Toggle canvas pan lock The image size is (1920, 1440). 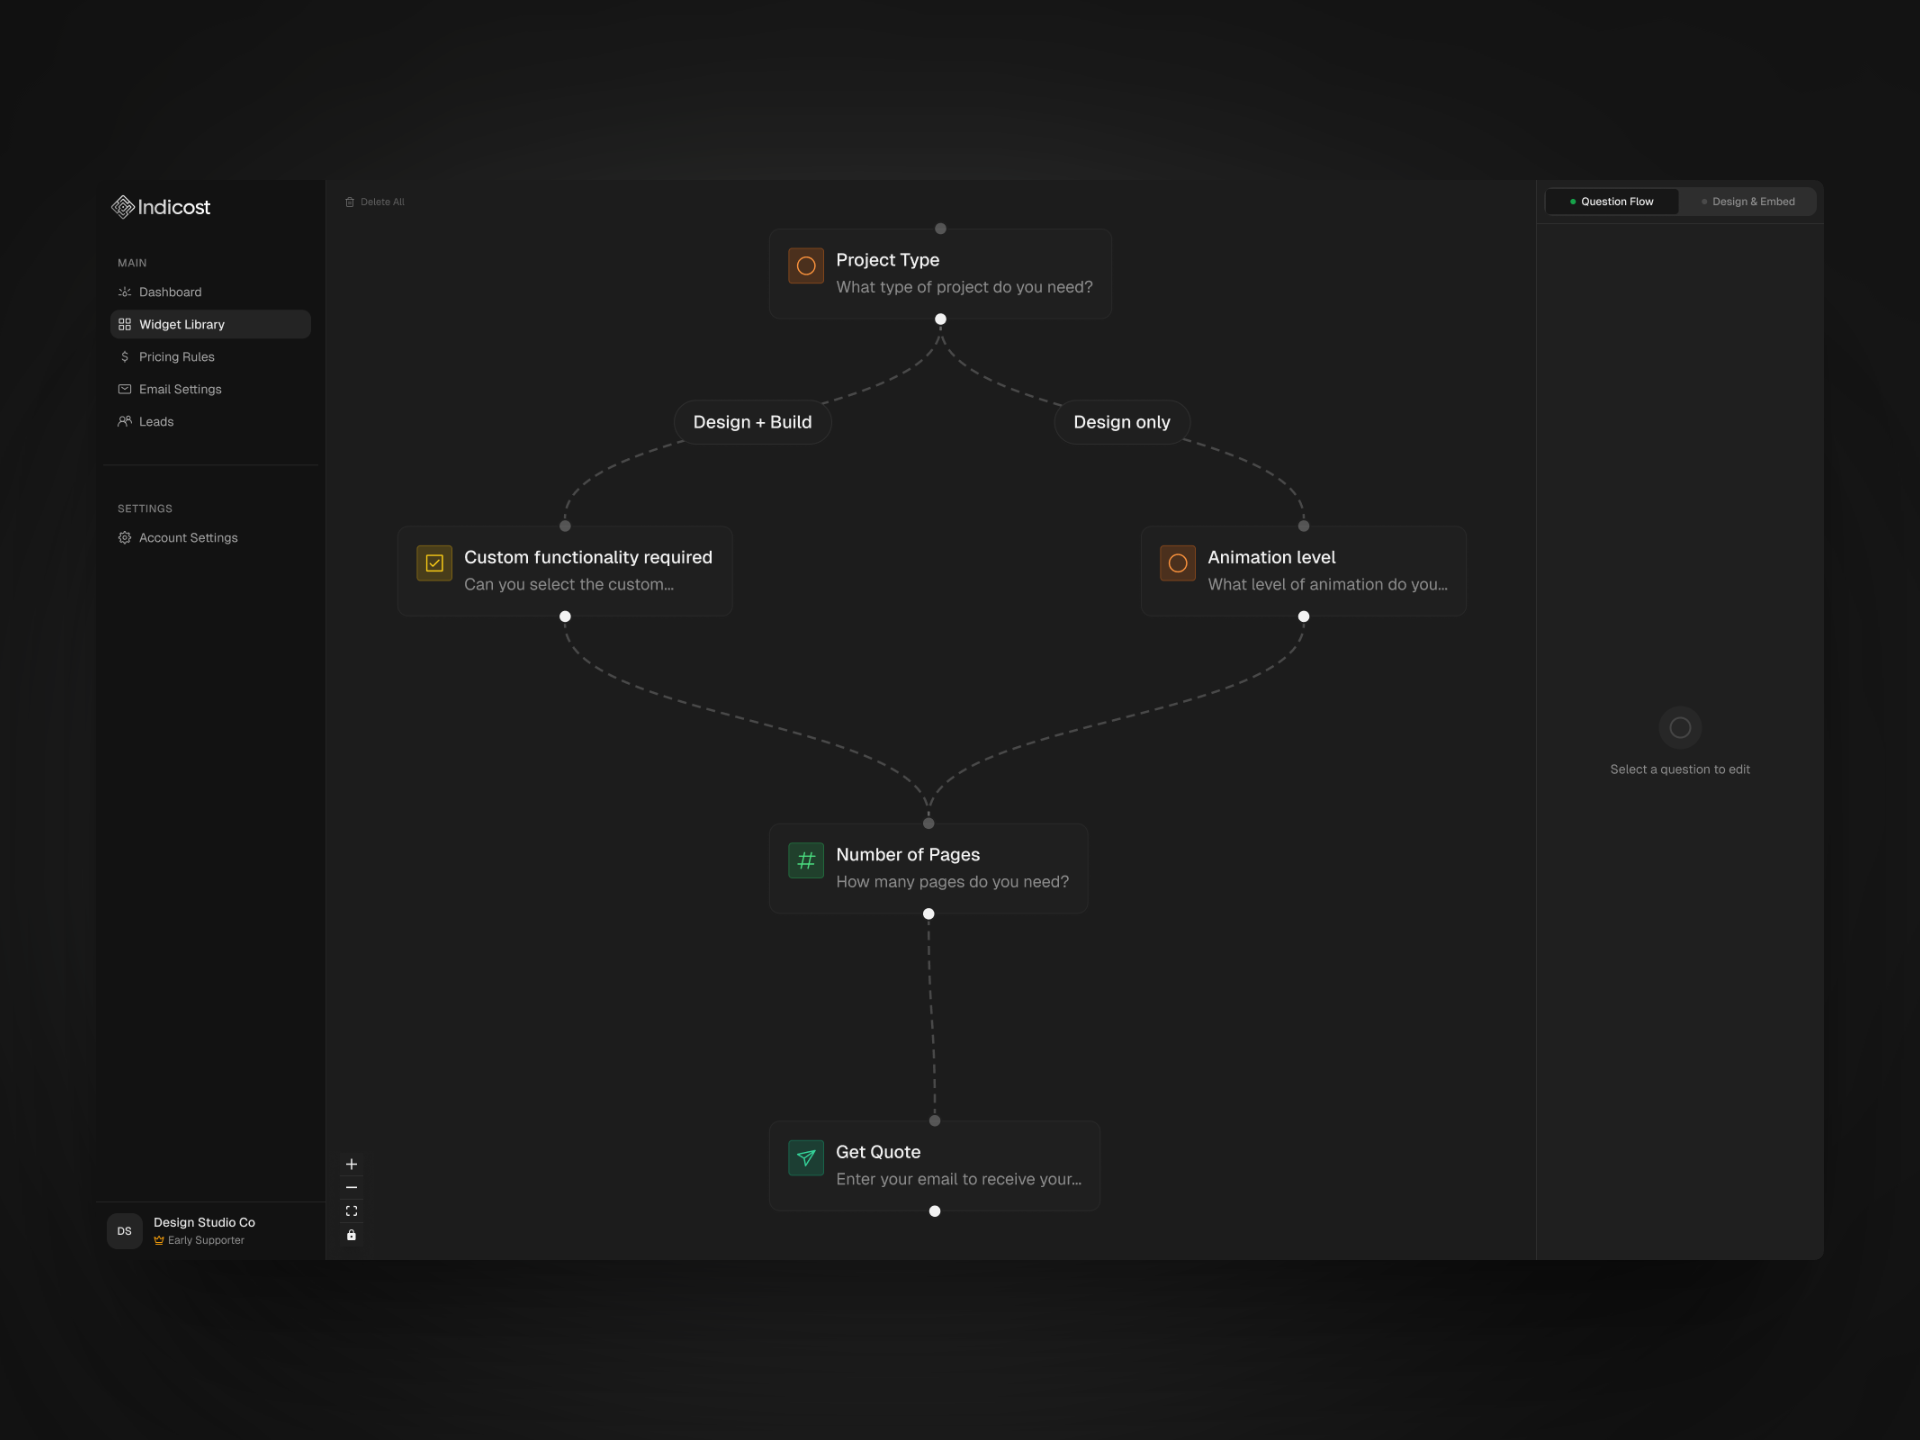[351, 1235]
